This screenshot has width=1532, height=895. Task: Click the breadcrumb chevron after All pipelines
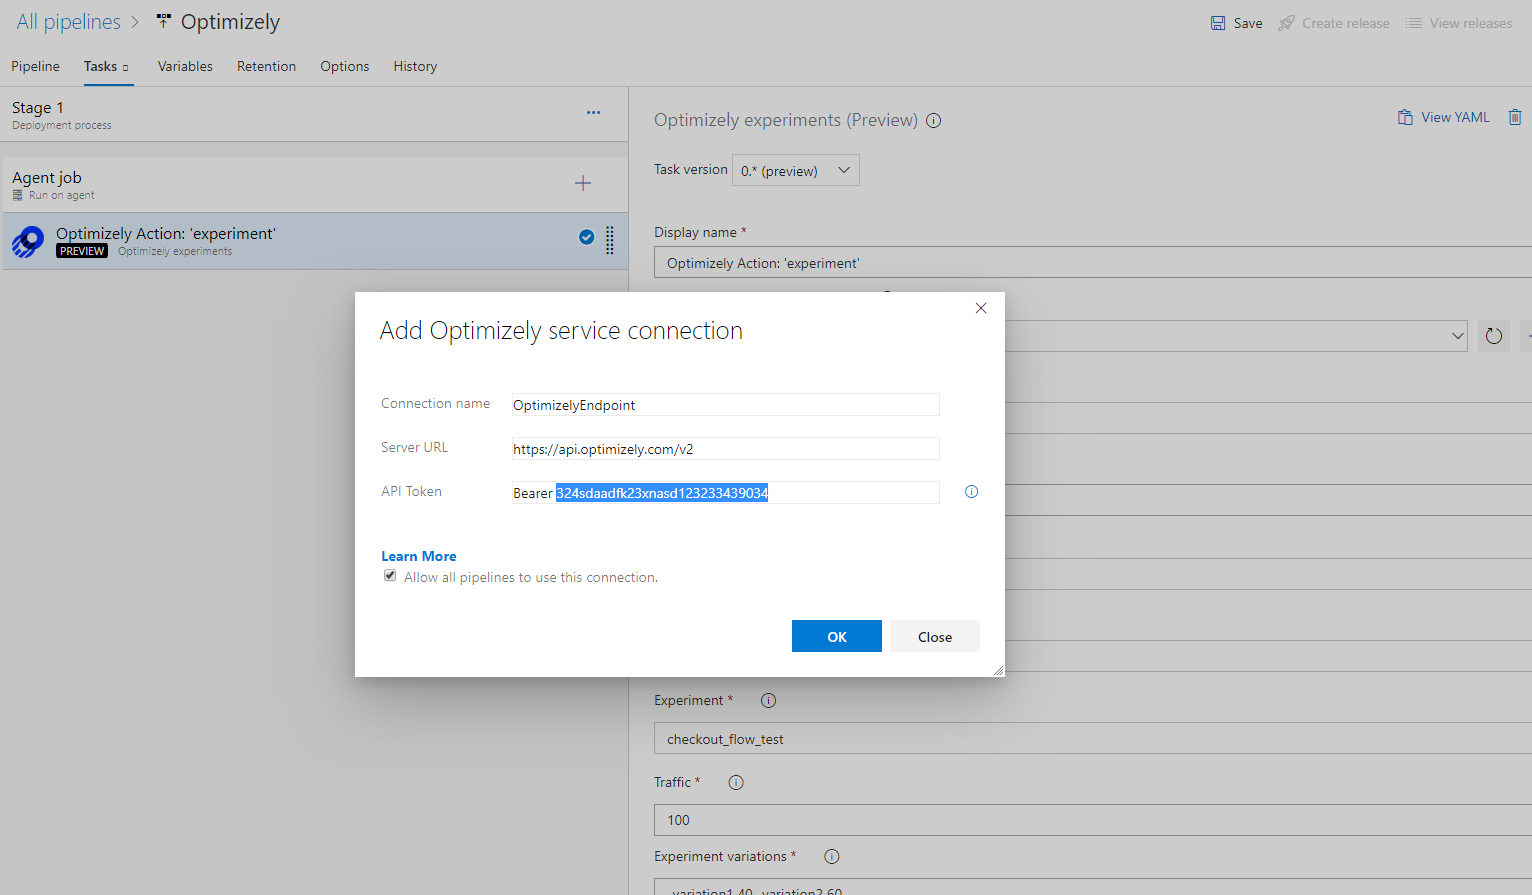click(135, 22)
